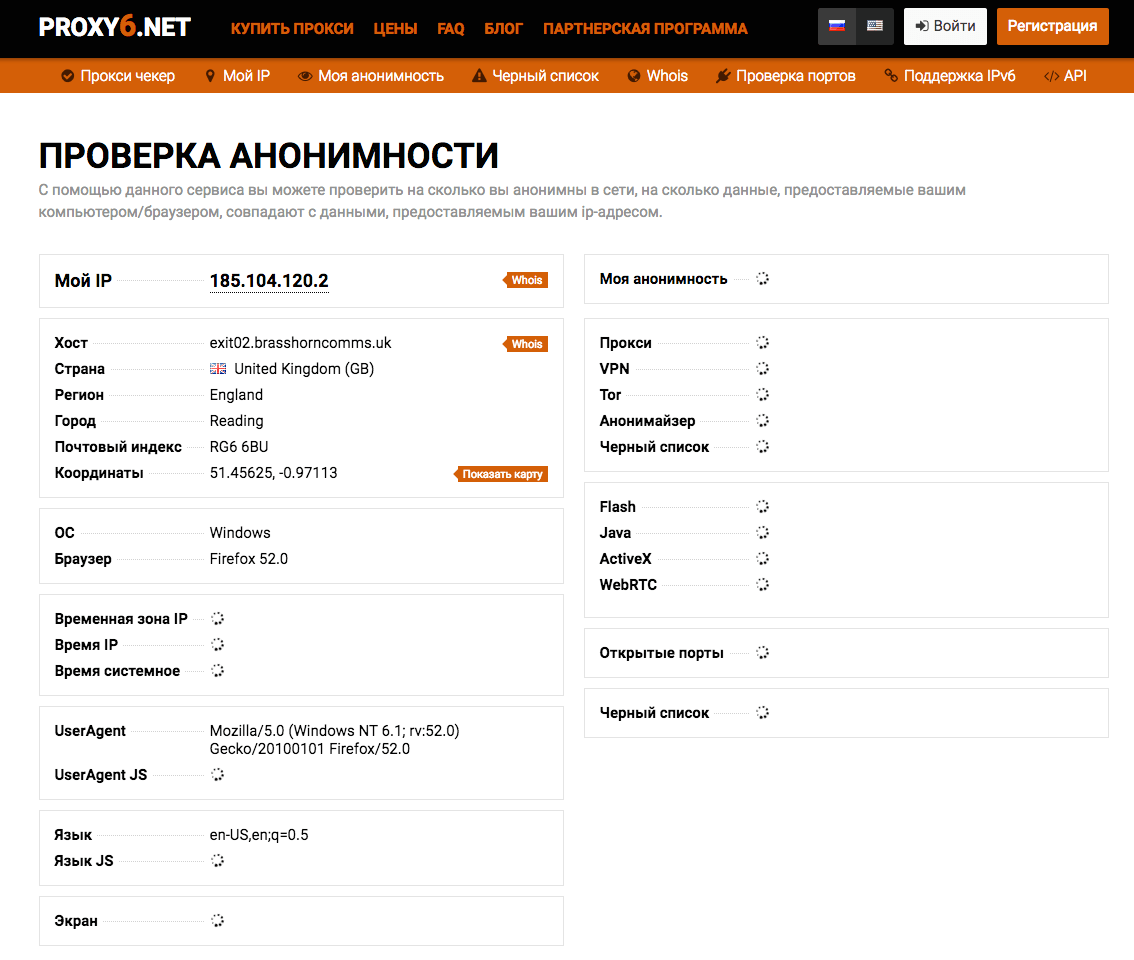Image resolution: width=1134 pixels, height=960 pixels.
Task: Click the Мой IP location pin icon
Action: (x=210, y=76)
